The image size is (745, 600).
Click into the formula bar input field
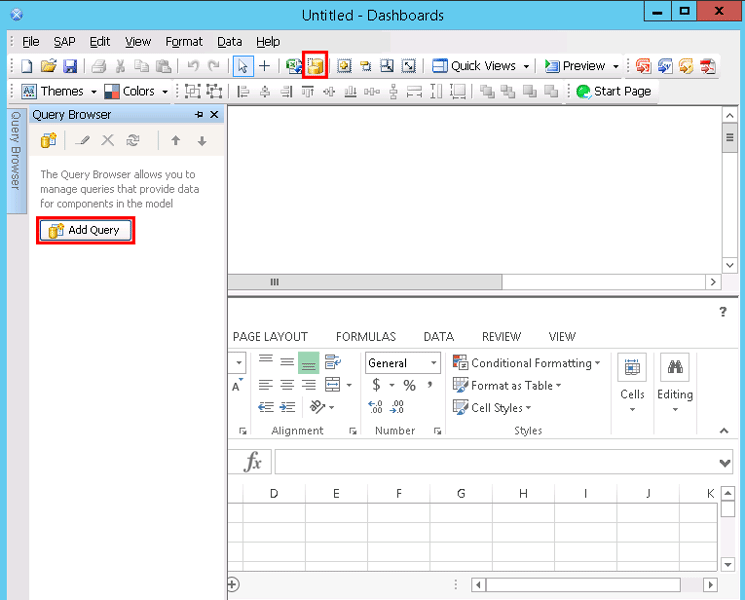(495, 462)
